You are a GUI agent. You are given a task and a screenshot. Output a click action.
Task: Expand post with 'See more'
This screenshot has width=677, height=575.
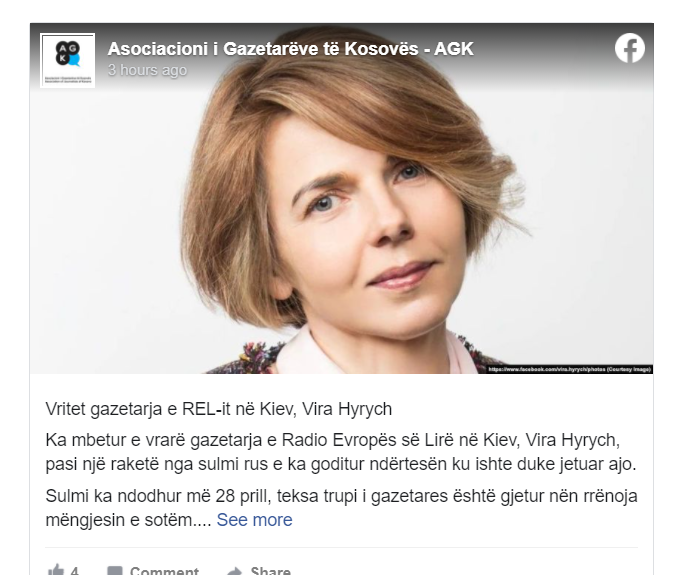click(x=254, y=520)
